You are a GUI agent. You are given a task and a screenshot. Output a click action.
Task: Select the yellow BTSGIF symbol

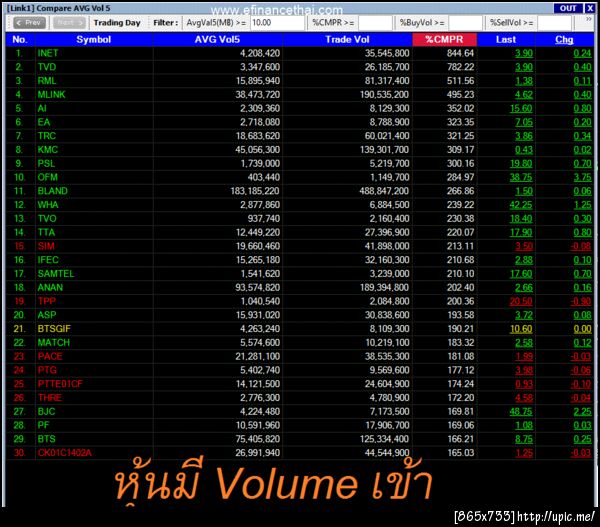tap(54, 329)
